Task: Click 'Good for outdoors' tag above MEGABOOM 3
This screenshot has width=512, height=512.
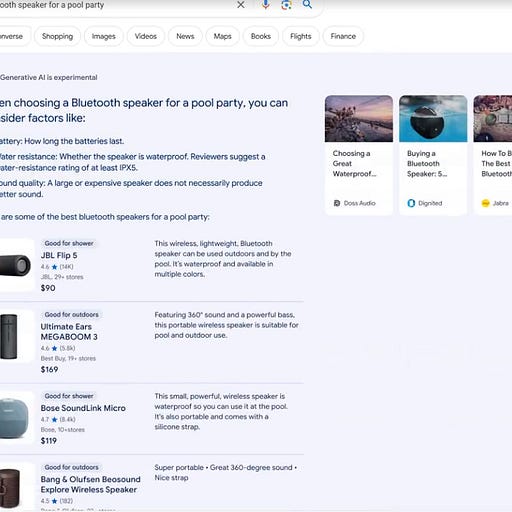Action: pos(72,315)
